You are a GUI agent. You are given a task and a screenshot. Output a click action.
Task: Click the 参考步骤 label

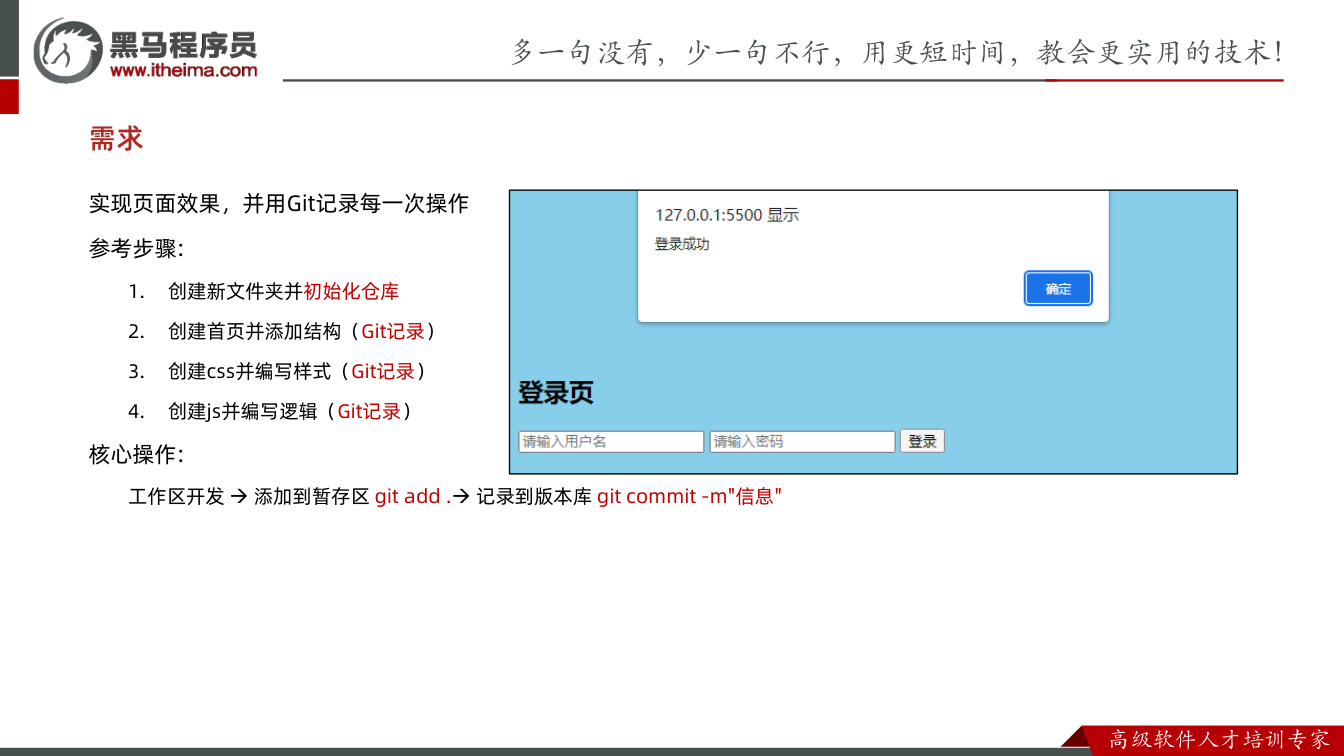pos(137,249)
